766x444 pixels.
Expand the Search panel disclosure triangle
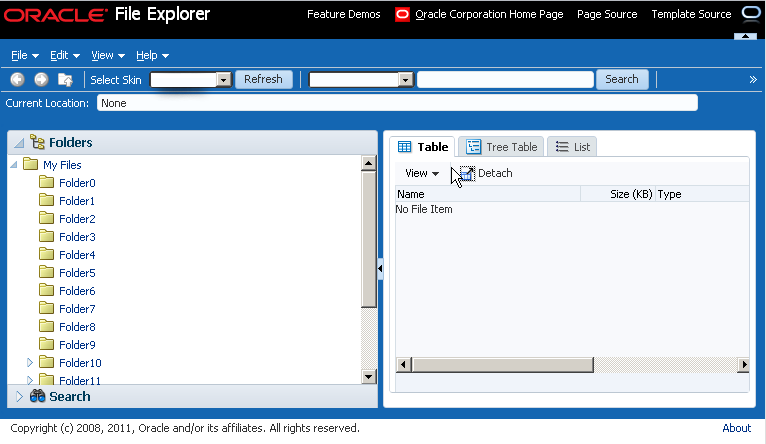[x=19, y=396]
